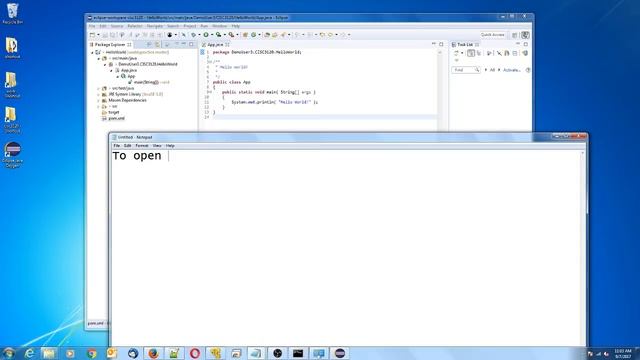Image resolution: width=640 pixels, height=360 pixels.
Task: Open Google Chrome from taskbar
Action: click(91, 353)
